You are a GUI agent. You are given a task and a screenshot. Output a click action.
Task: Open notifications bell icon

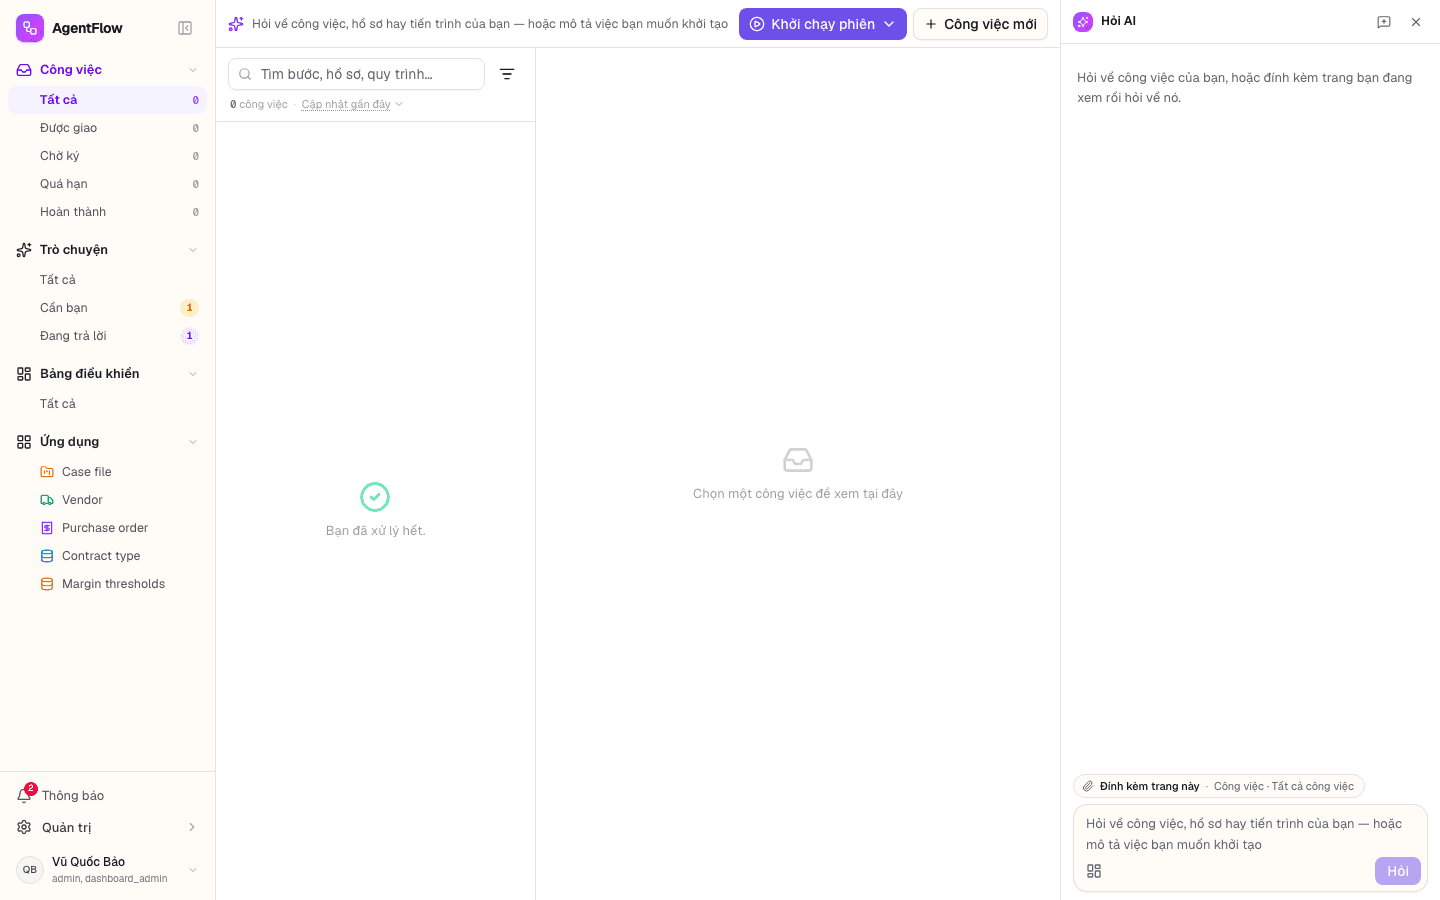pos(24,796)
